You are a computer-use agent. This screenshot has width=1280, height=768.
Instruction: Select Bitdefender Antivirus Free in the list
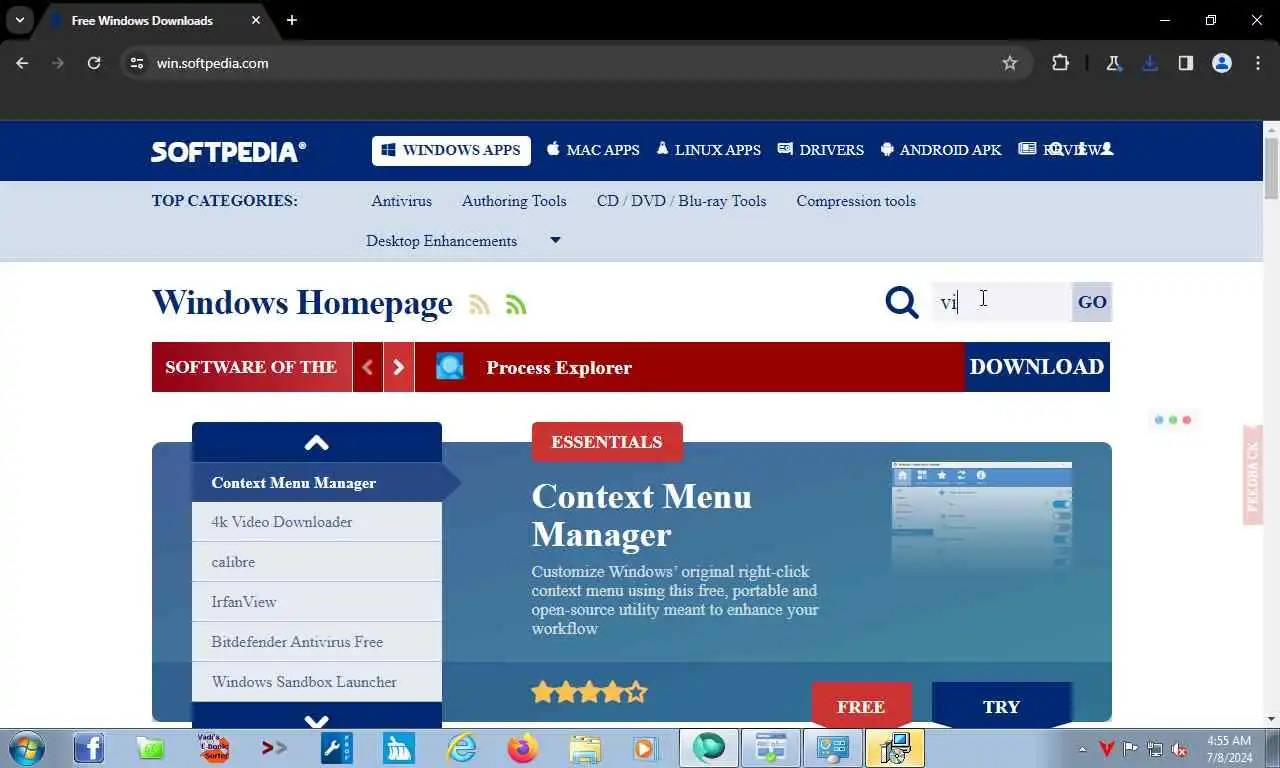[x=317, y=642]
